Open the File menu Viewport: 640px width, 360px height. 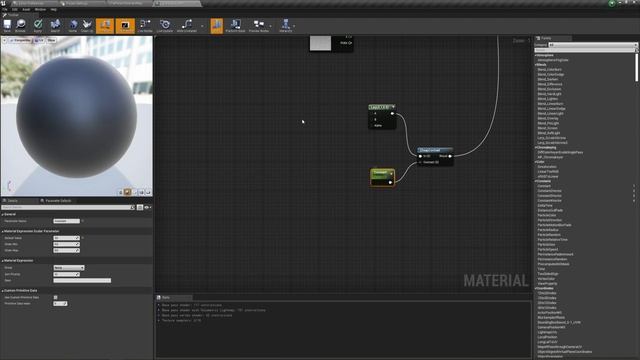(4, 9)
